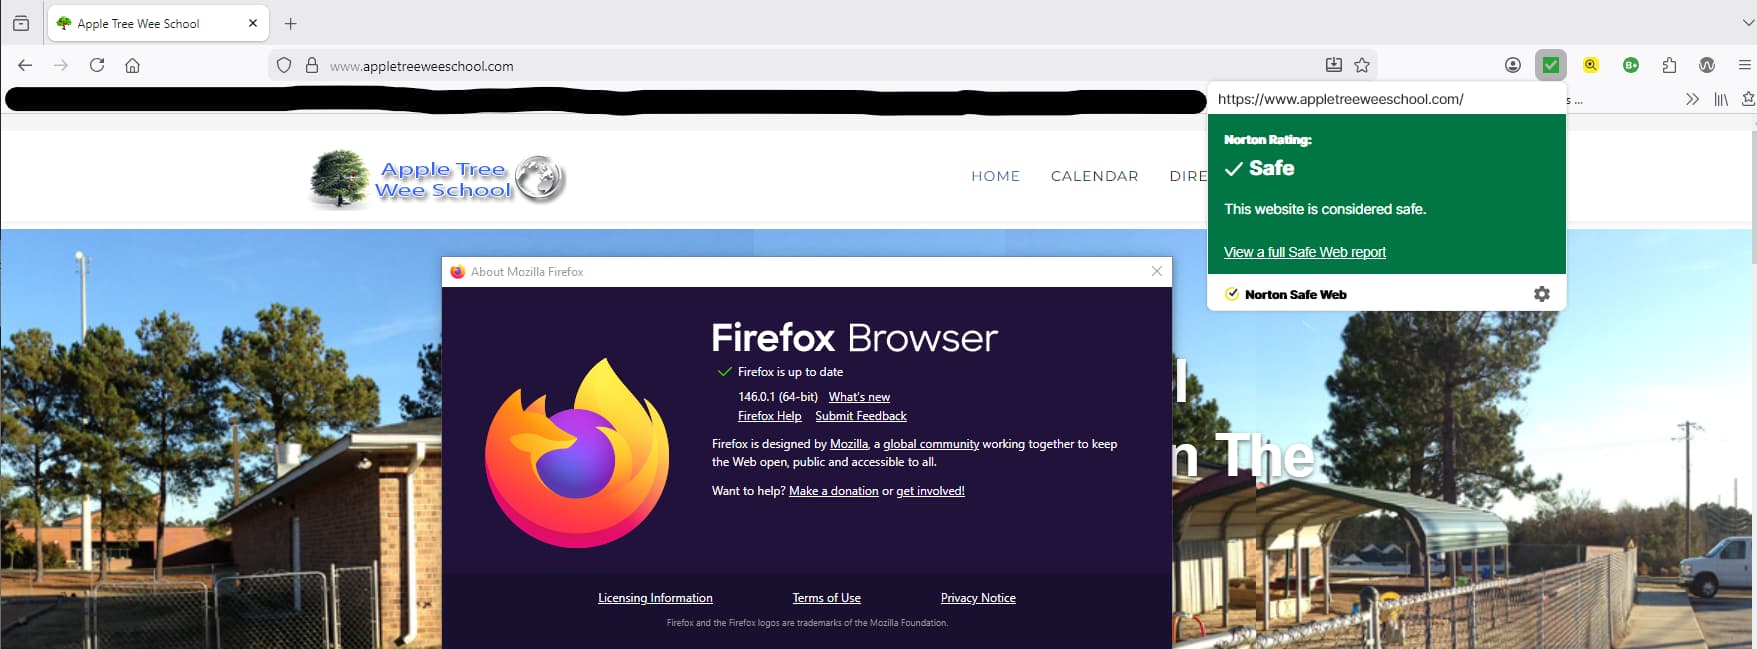Reload the current page
Image resolution: width=1757 pixels, height=649 pixels.
pyautogui.click(x=97, y=65)
